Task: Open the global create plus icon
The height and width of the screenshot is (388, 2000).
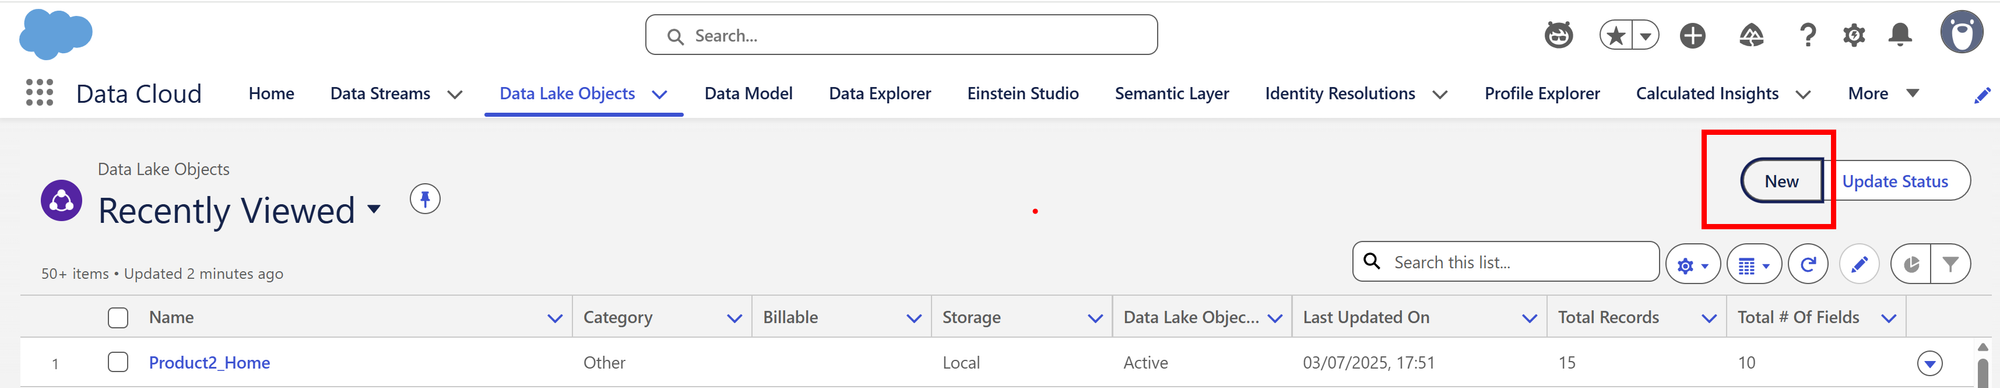Action: point(1692,36)
